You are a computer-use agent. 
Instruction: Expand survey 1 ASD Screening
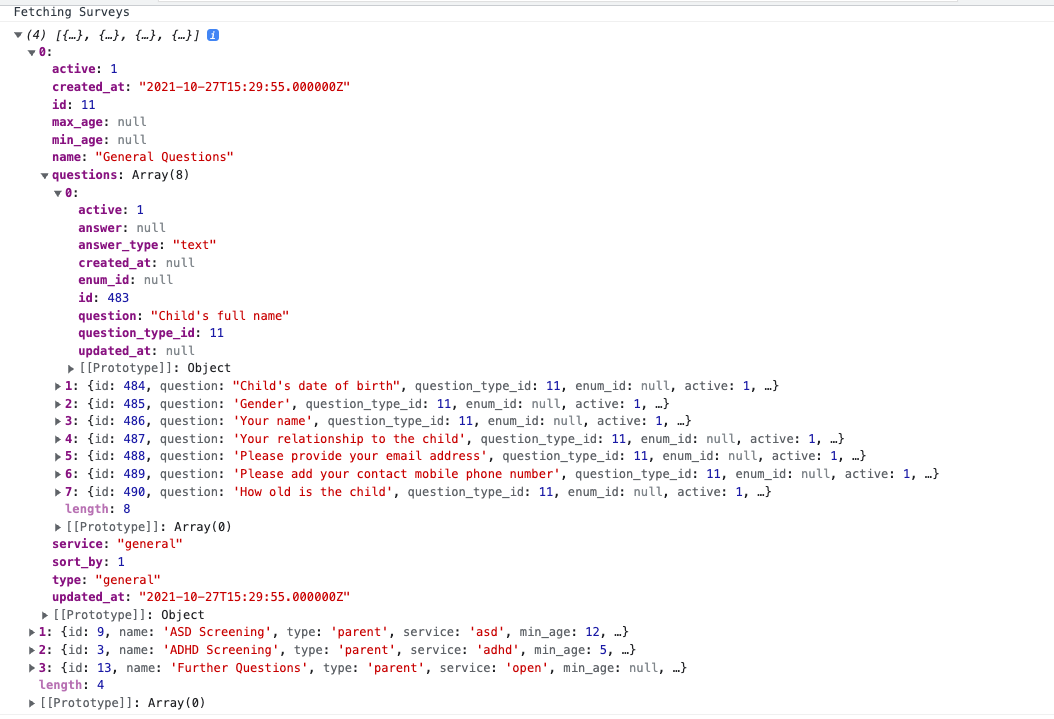coord(32,632)
